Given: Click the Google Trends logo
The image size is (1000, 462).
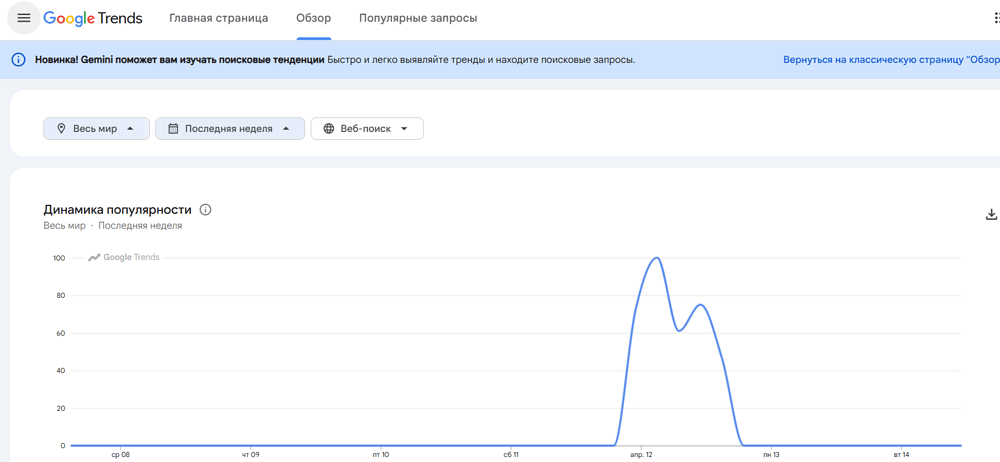Looking at the screenshot, I should [x=93, y=18].
